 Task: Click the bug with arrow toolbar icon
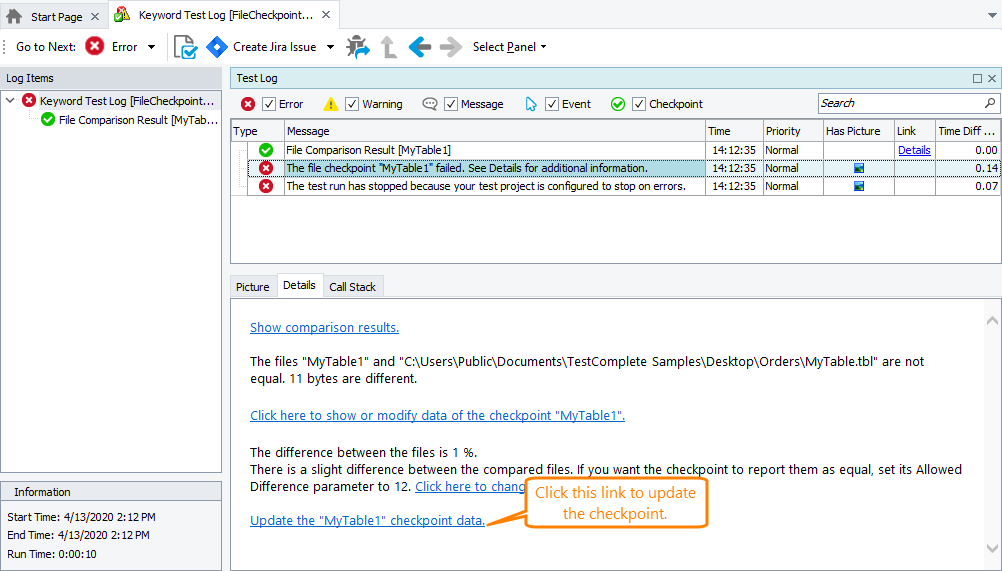357,47
